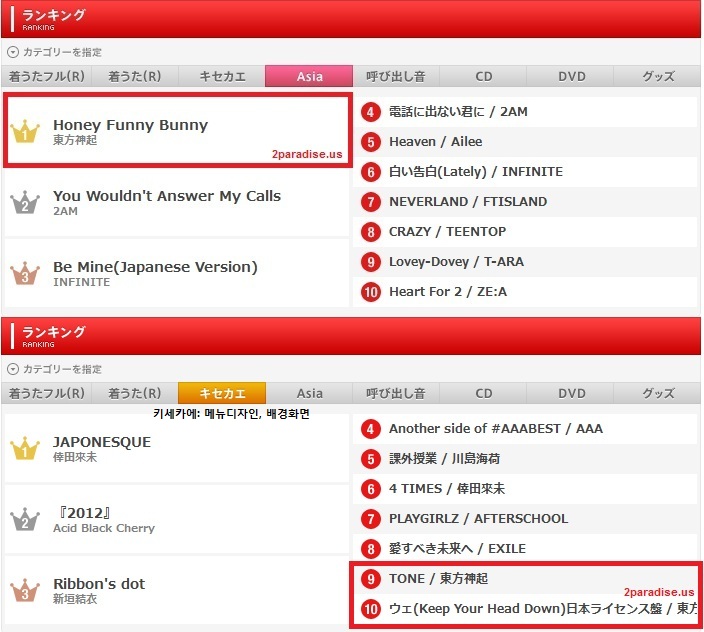This screenshot has width=704, height=632.
Task: Click rank 6 badge next to 4 TIMES
Action: click(x=371, y=489)
